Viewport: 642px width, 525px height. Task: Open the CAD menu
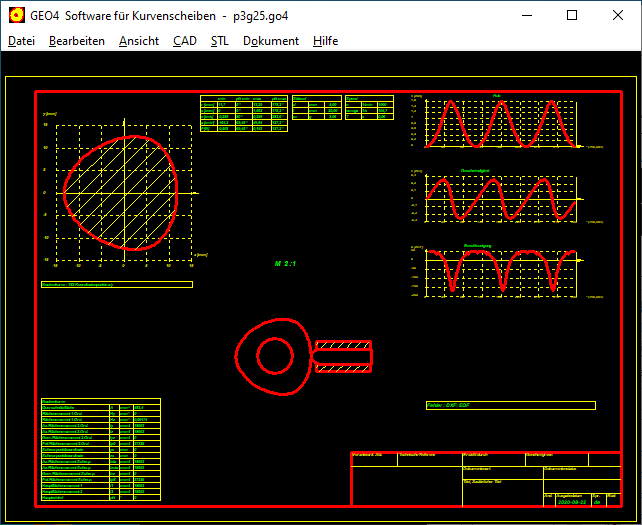184,41
